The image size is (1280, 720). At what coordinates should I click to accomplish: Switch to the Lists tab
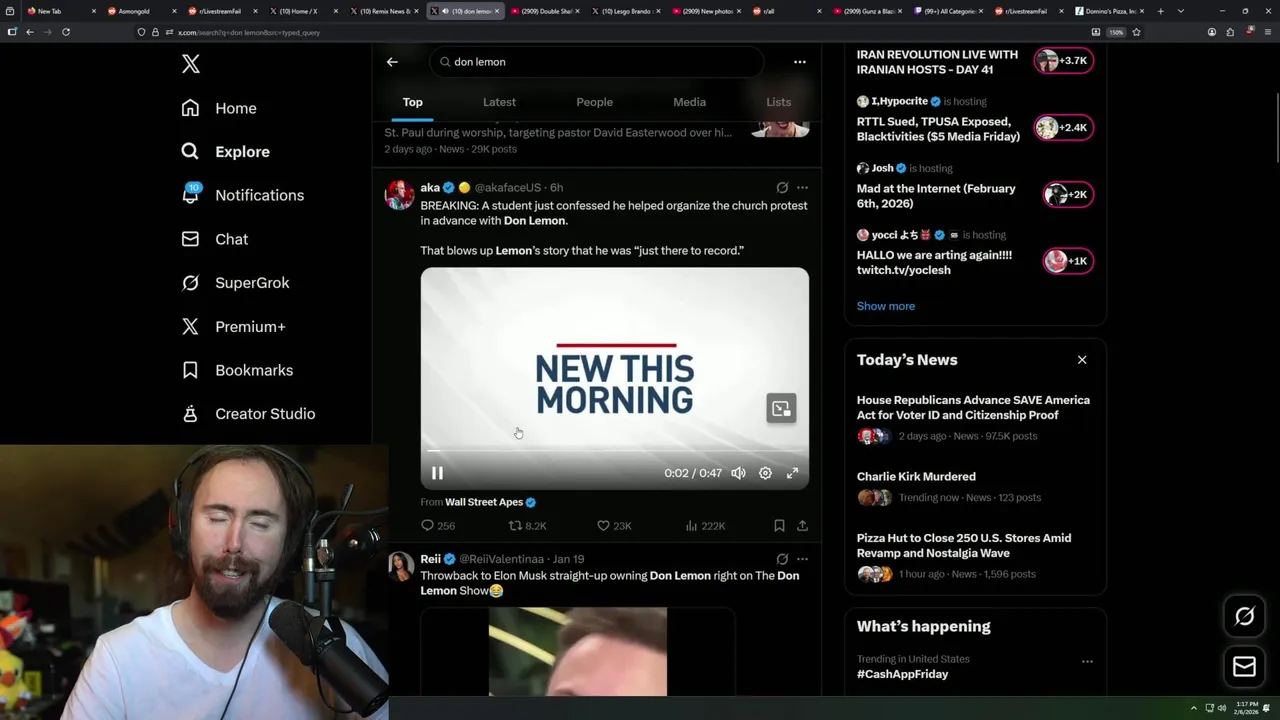coord(778,102)
